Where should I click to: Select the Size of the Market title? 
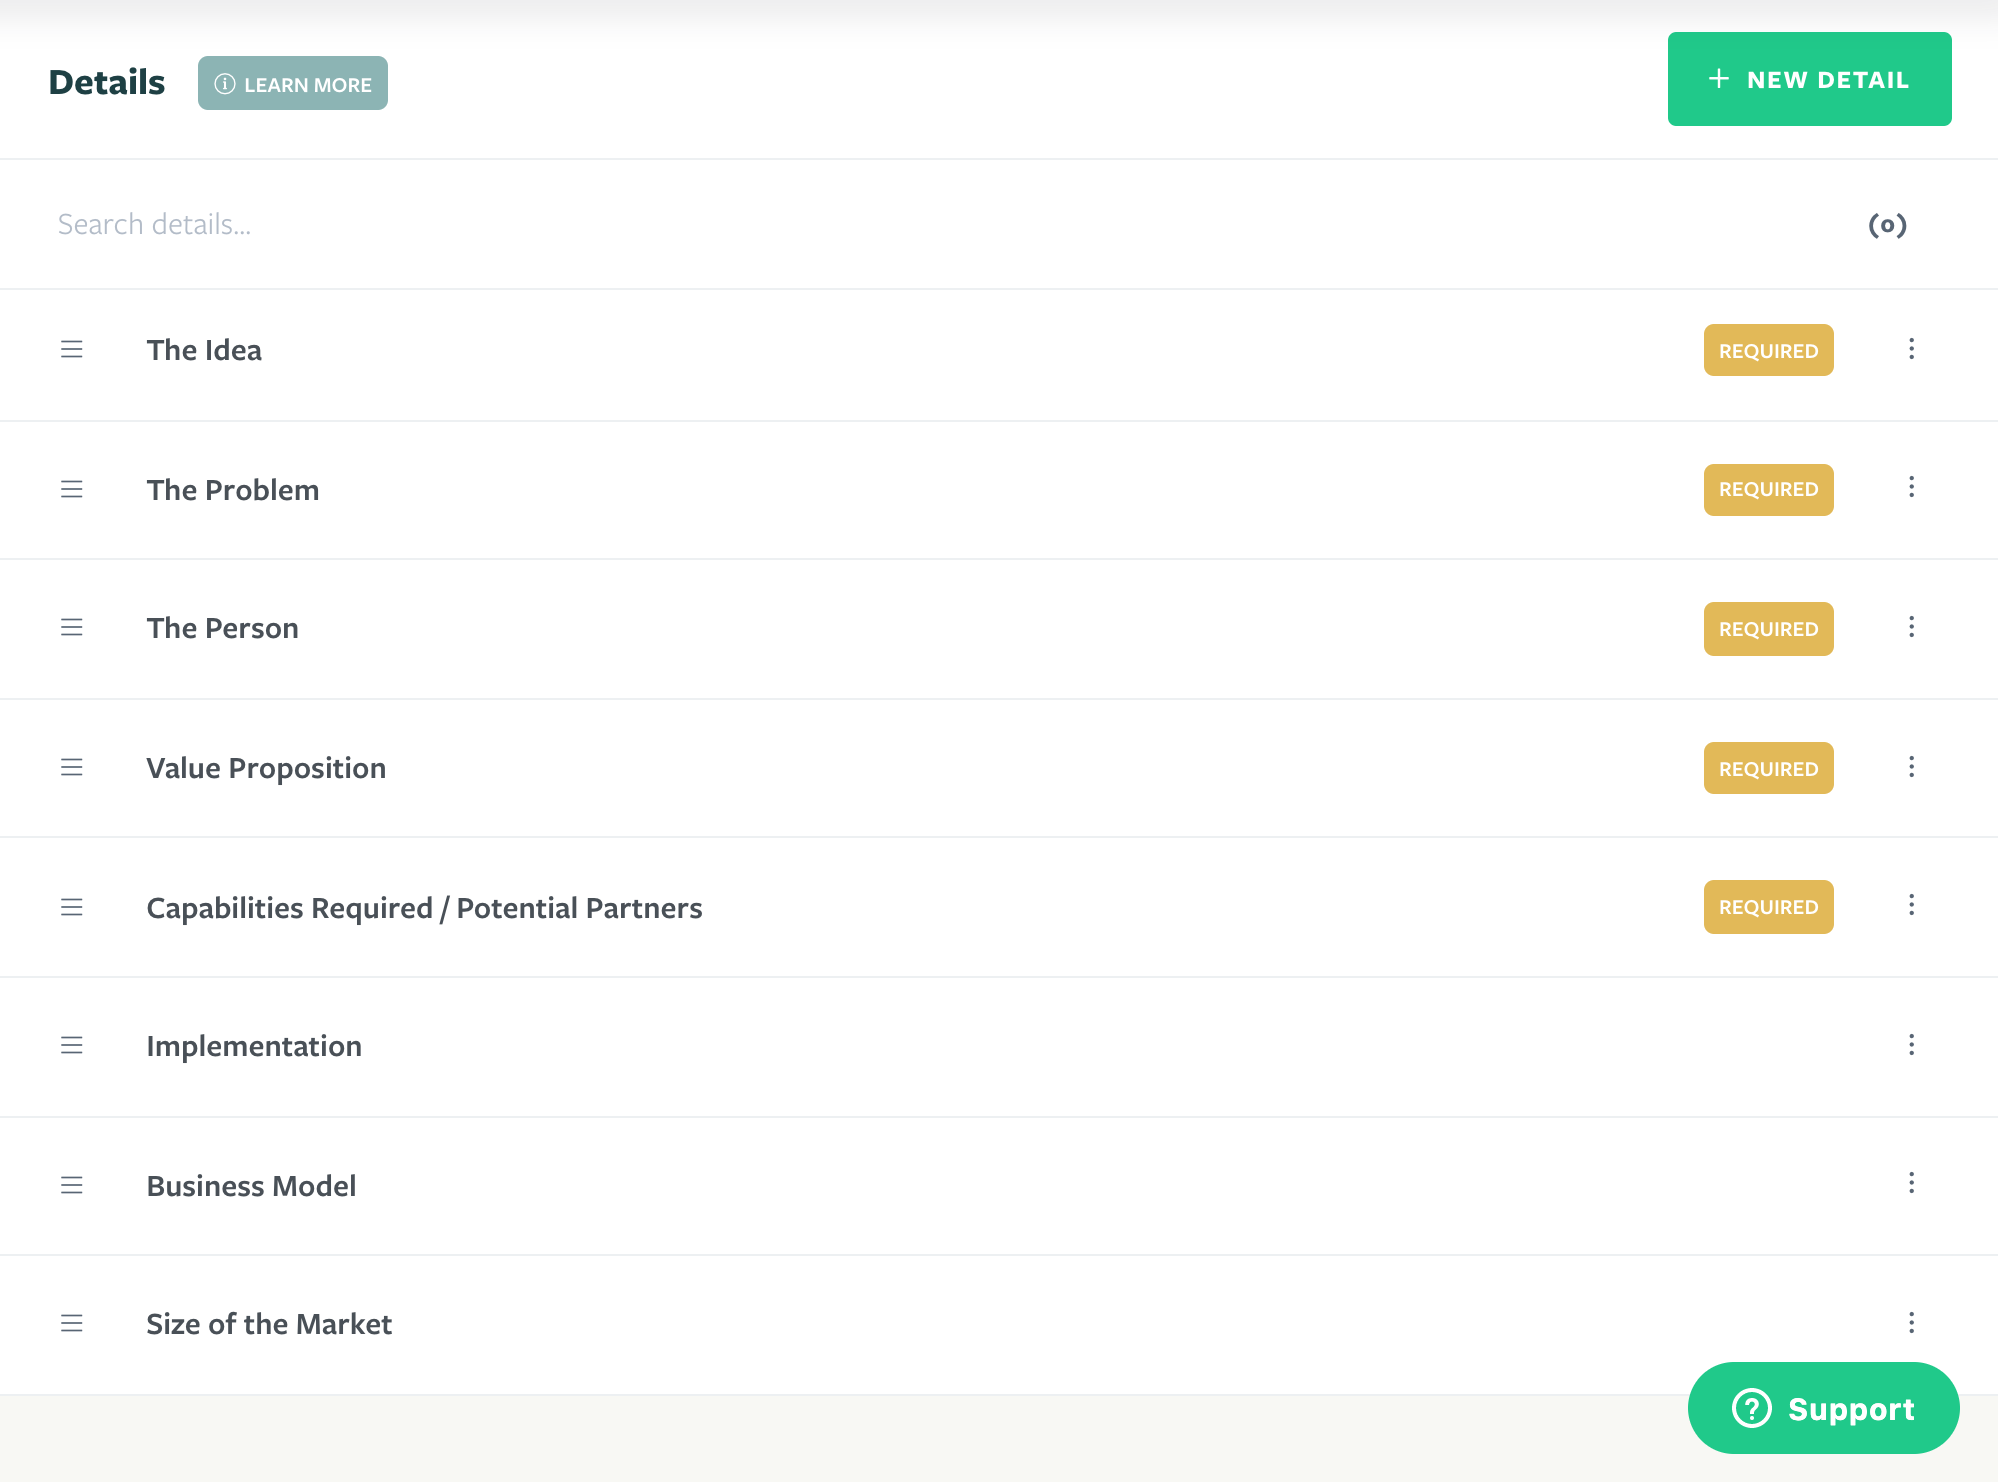coord(269,1324)
